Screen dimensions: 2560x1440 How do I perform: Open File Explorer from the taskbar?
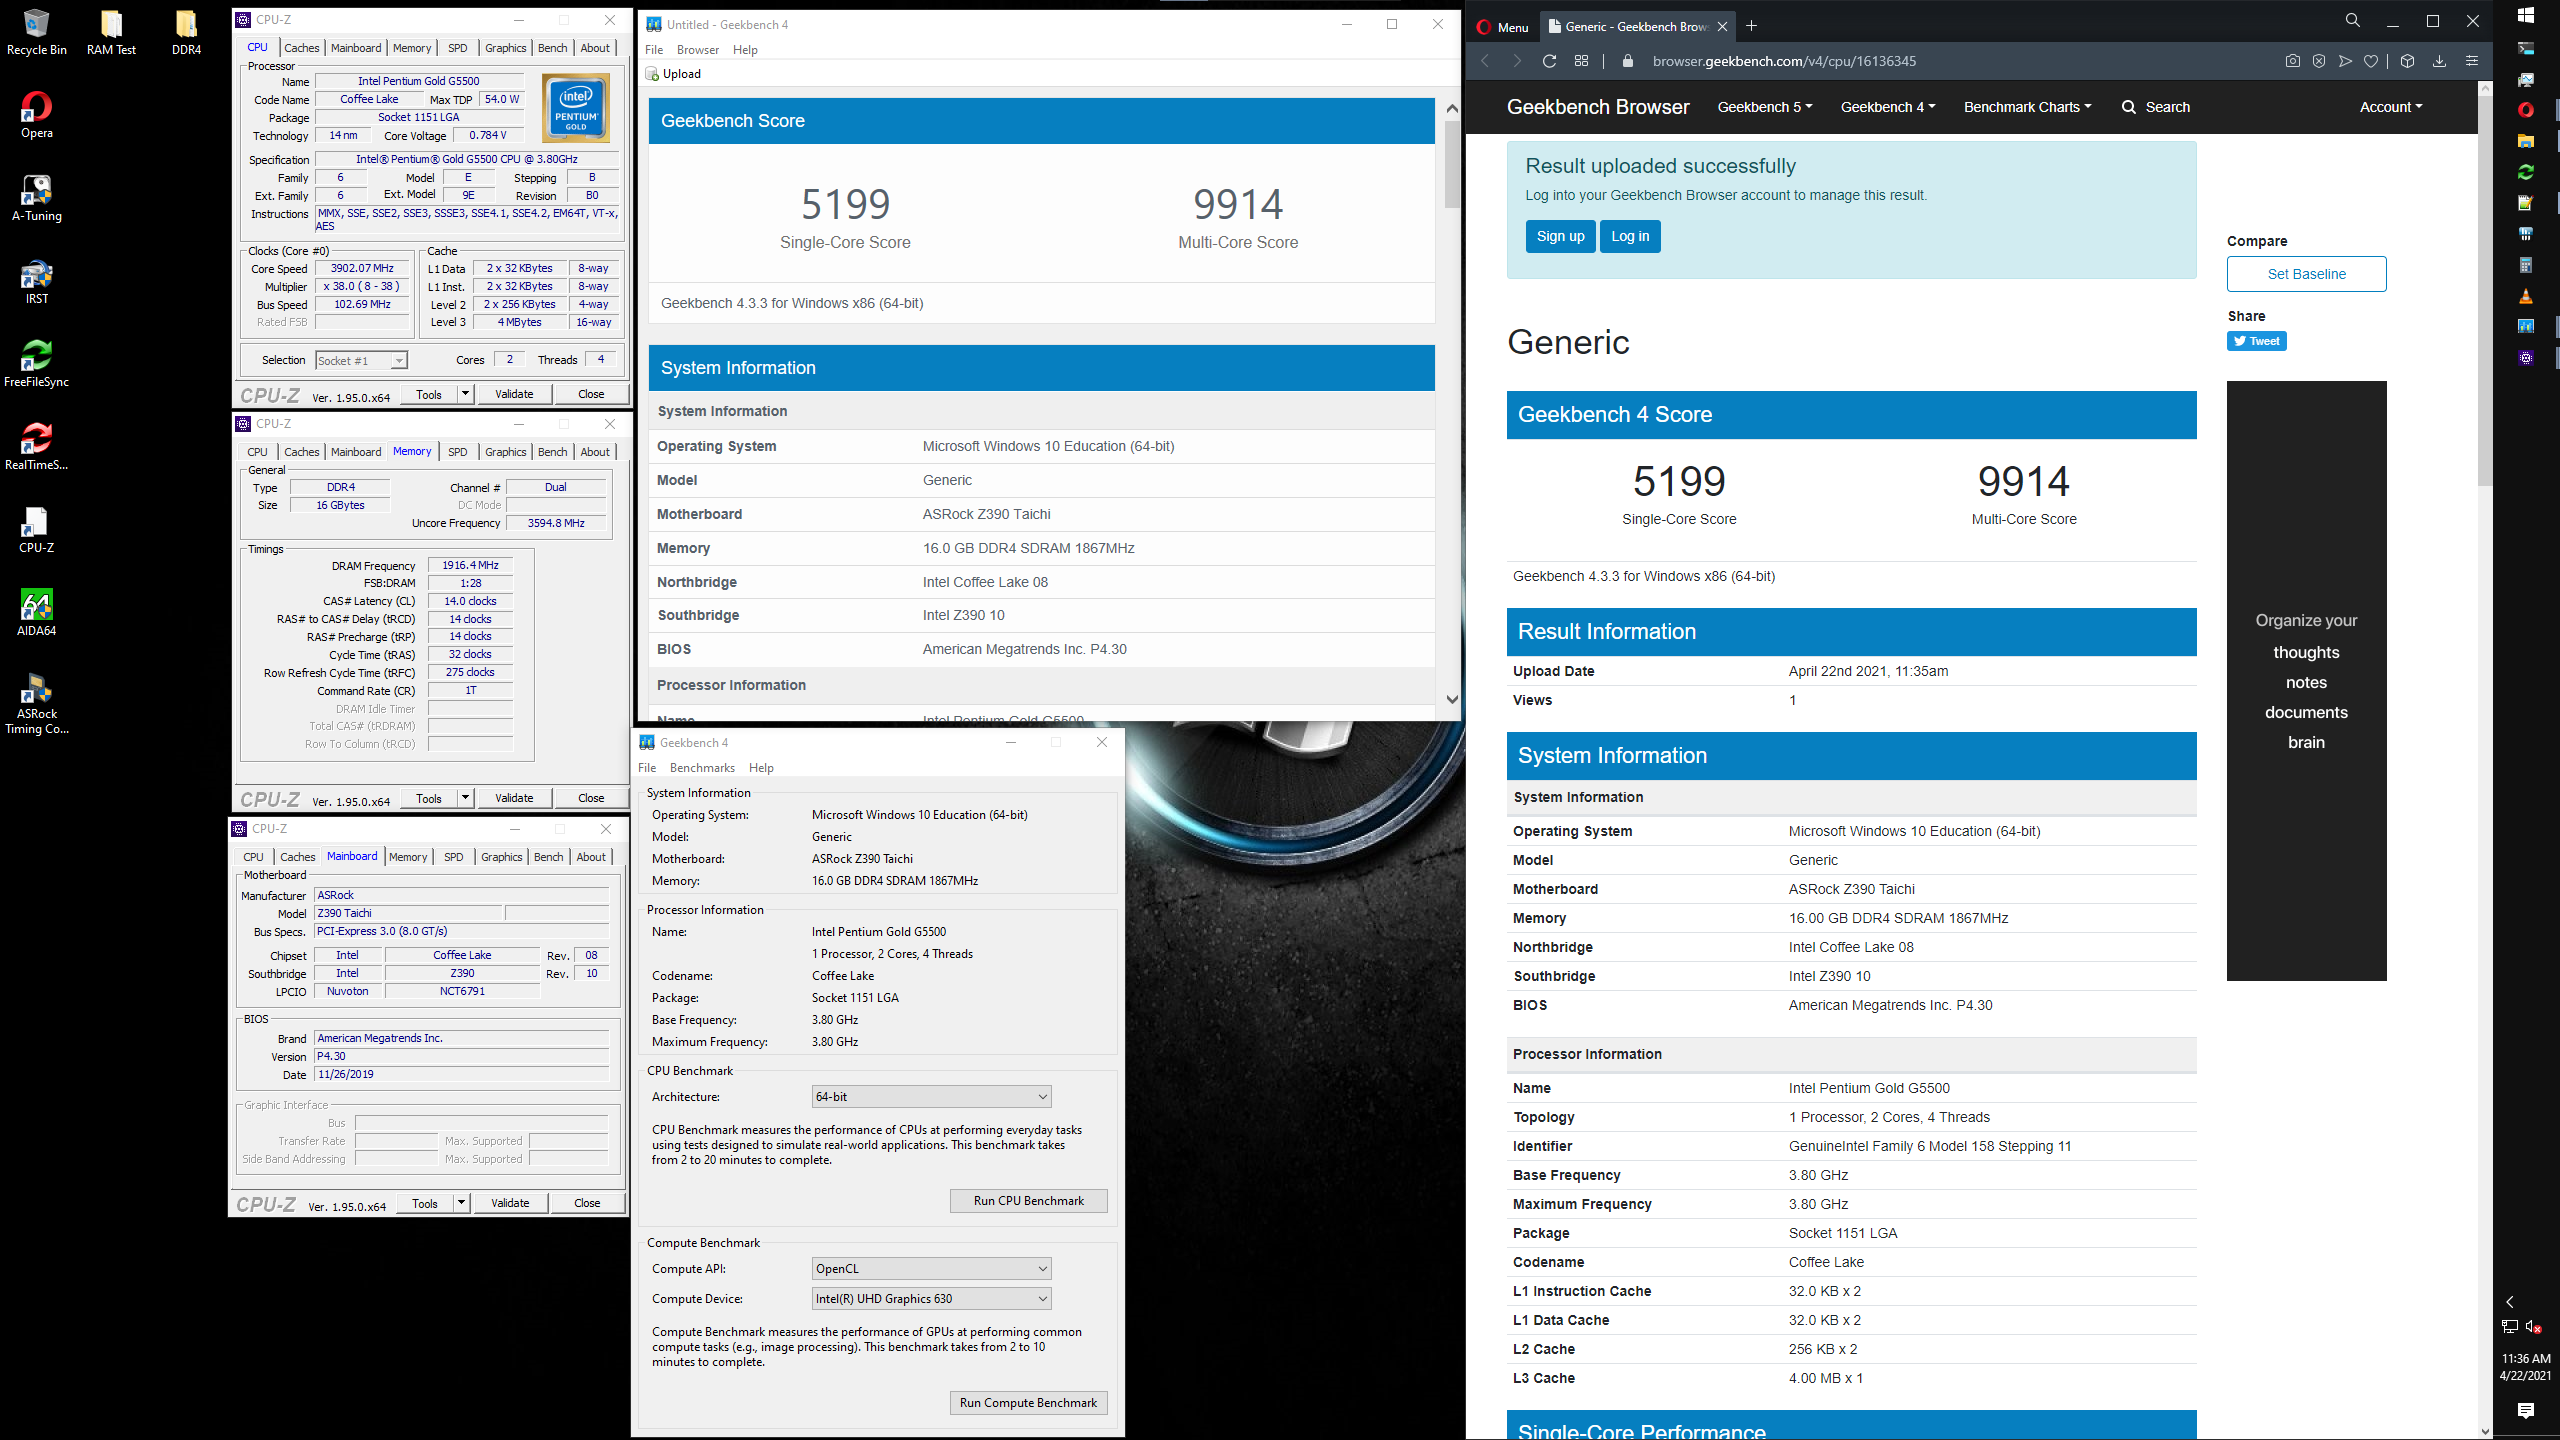click(2526, 141)
